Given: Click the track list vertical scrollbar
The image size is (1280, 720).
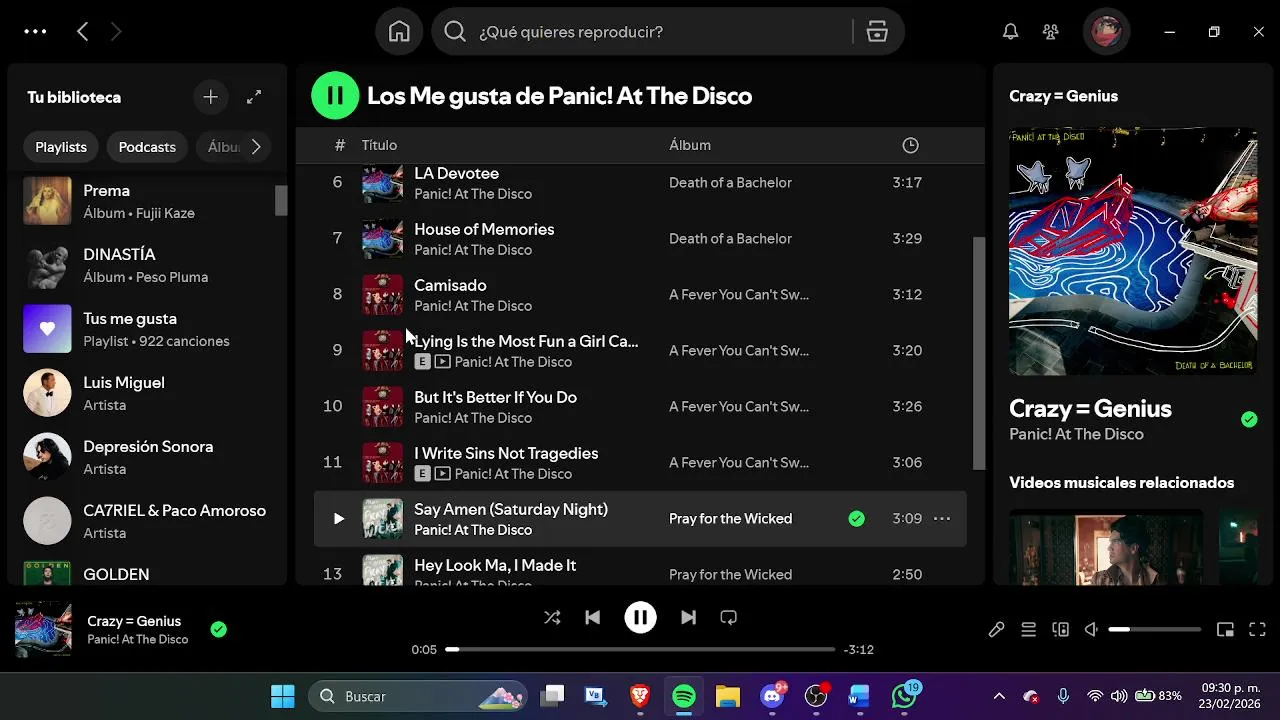Looking at the screenshot, I should pyautogui.click(x=979, y=353).
